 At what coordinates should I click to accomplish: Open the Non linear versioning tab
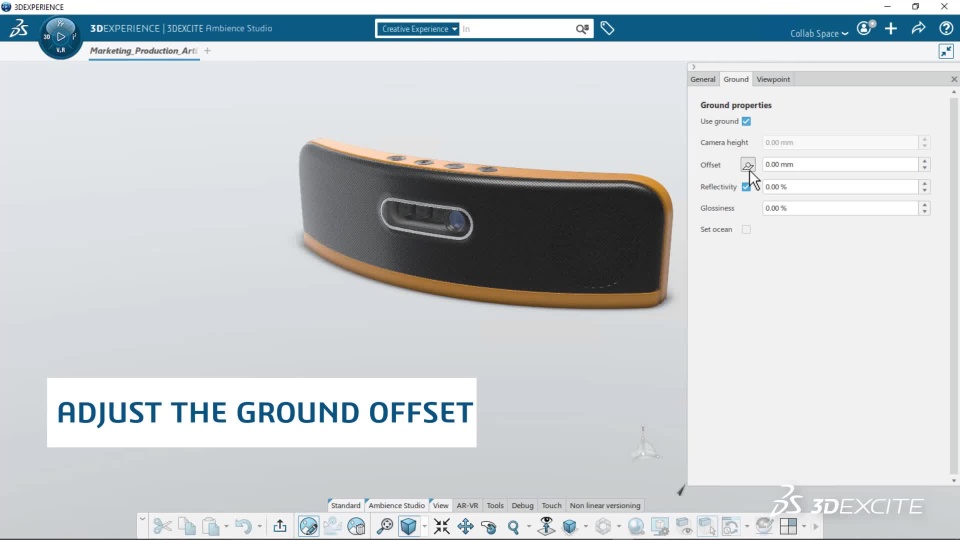pyautogui.click(x=605, y=506)
